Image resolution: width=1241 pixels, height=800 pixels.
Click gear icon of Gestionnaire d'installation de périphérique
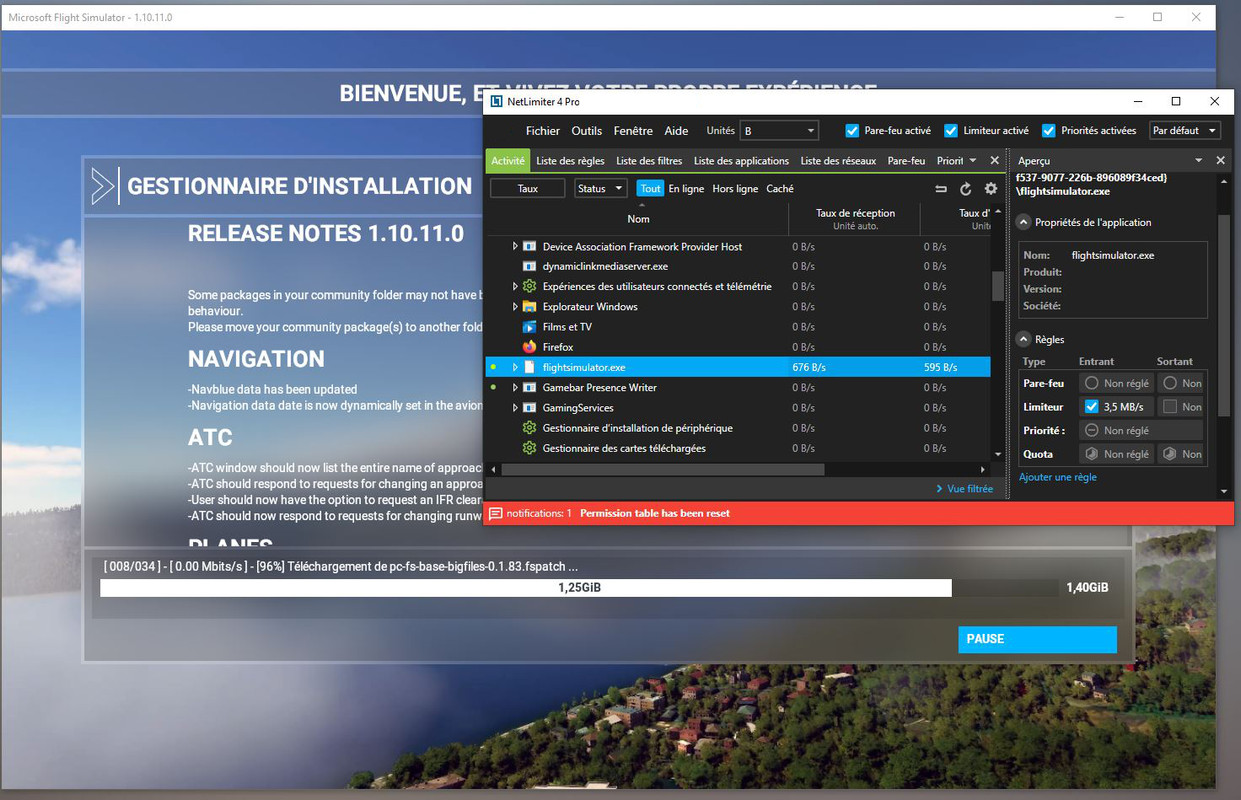pyautogui.click(x=530, y=428)
